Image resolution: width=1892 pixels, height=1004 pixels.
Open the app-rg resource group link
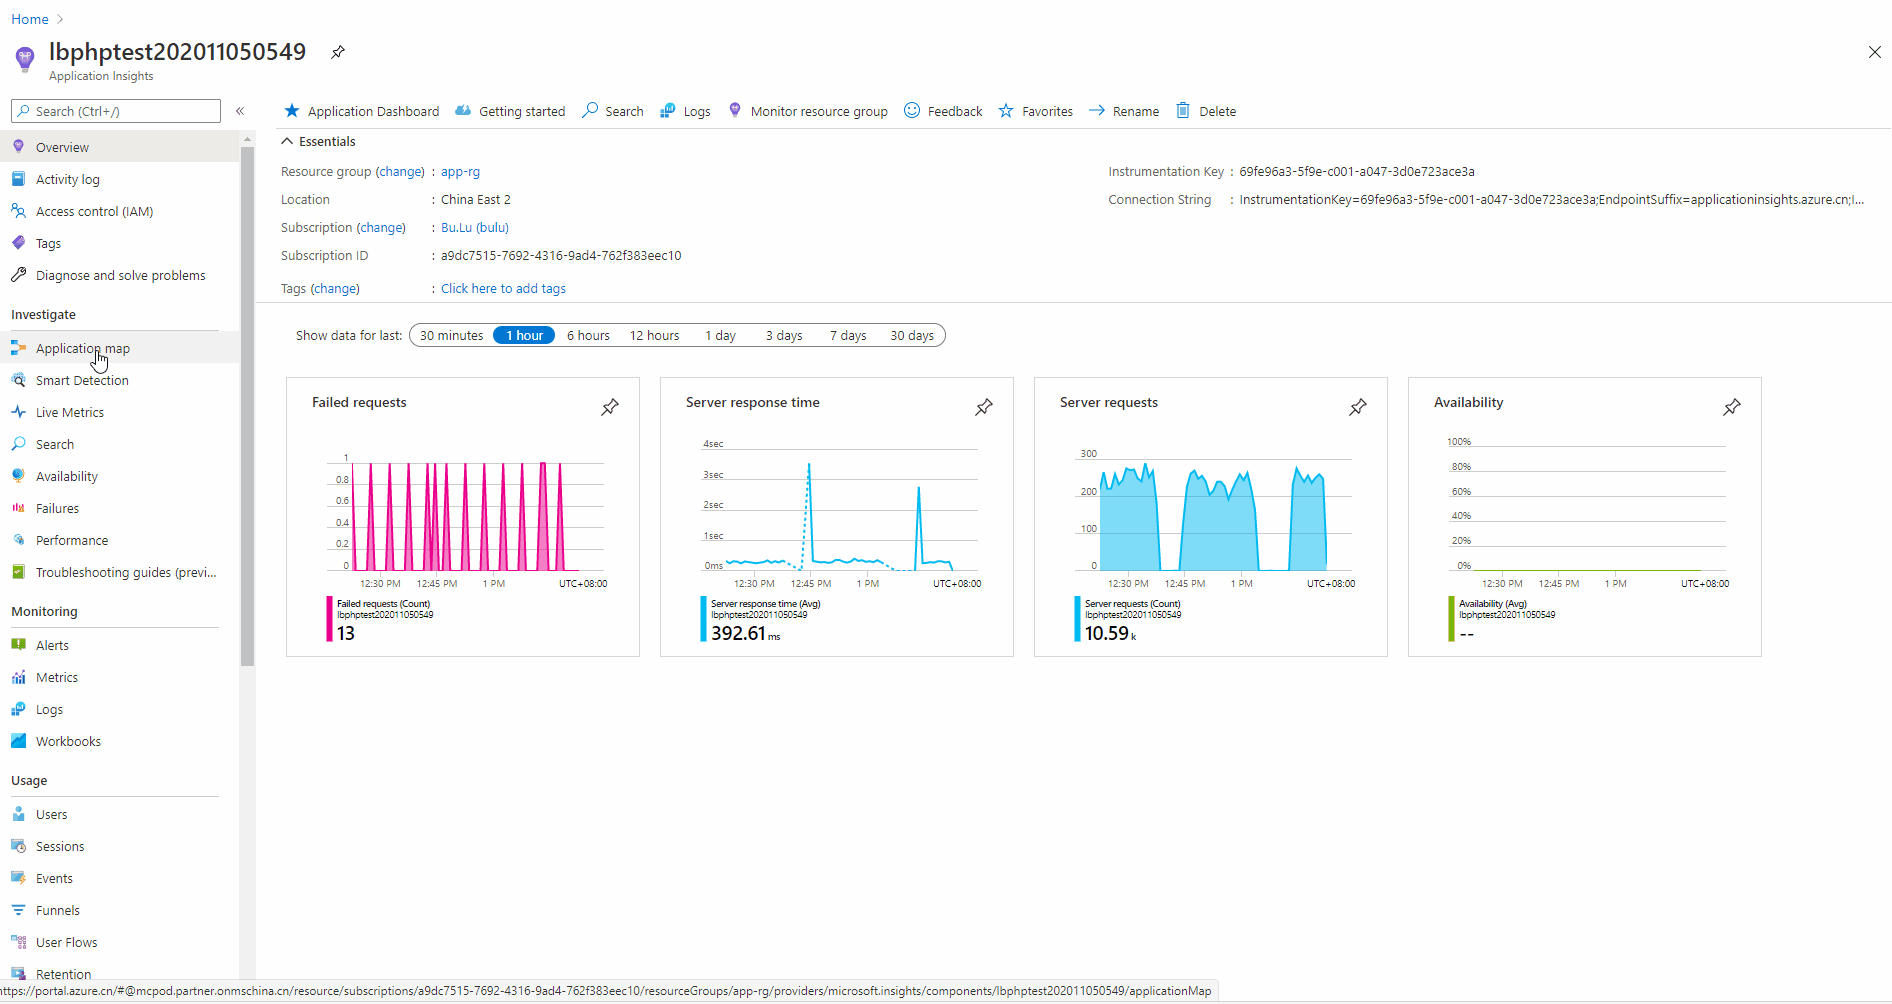pos(460,171)
